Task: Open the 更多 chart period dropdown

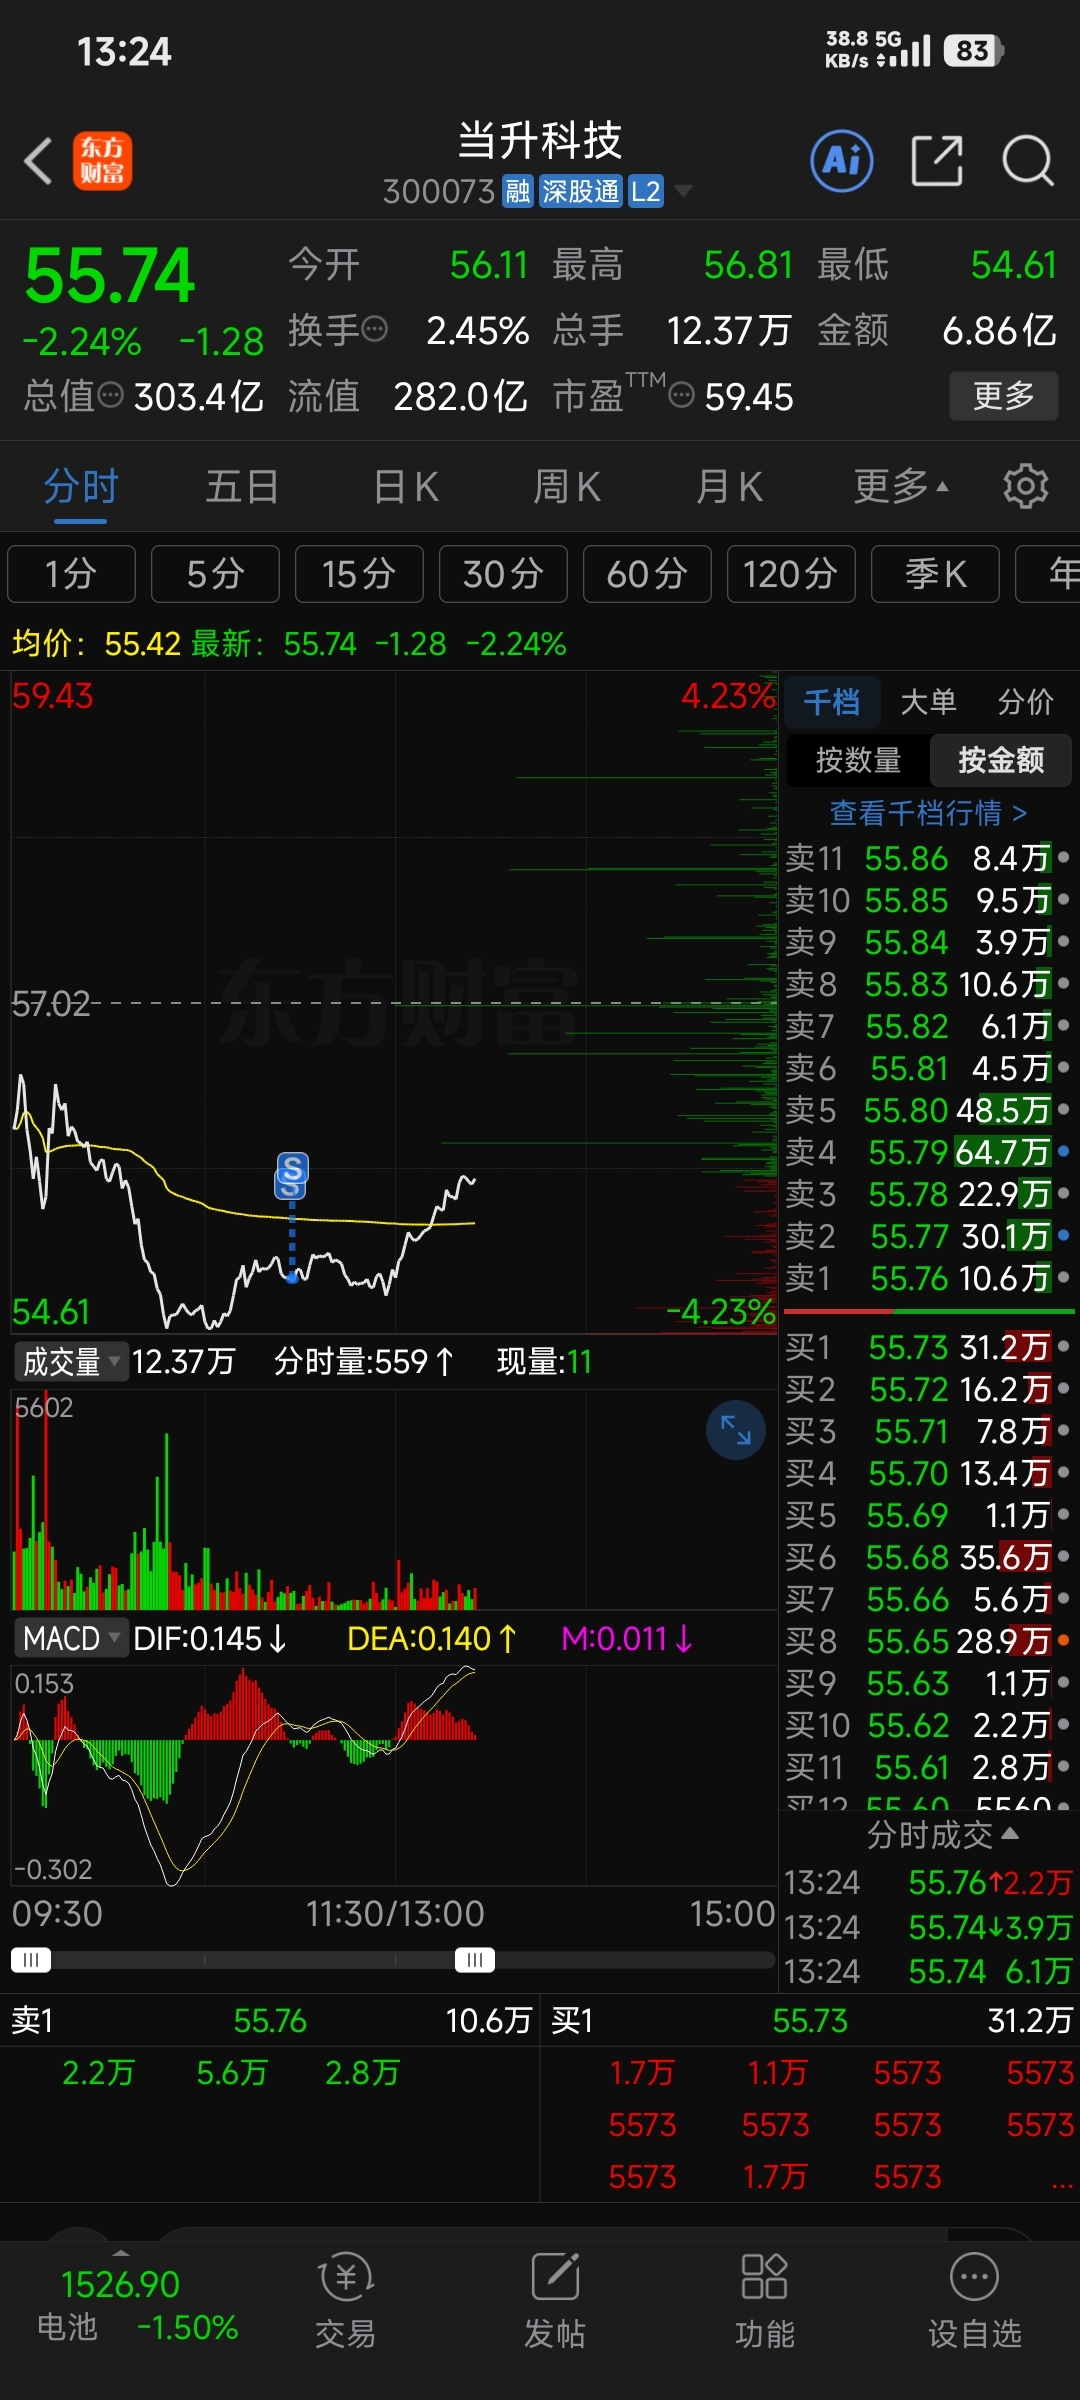Action: (901, 487)
